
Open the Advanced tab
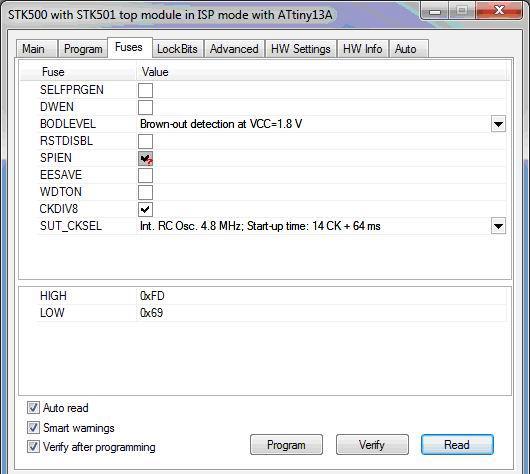coord(234,49)
